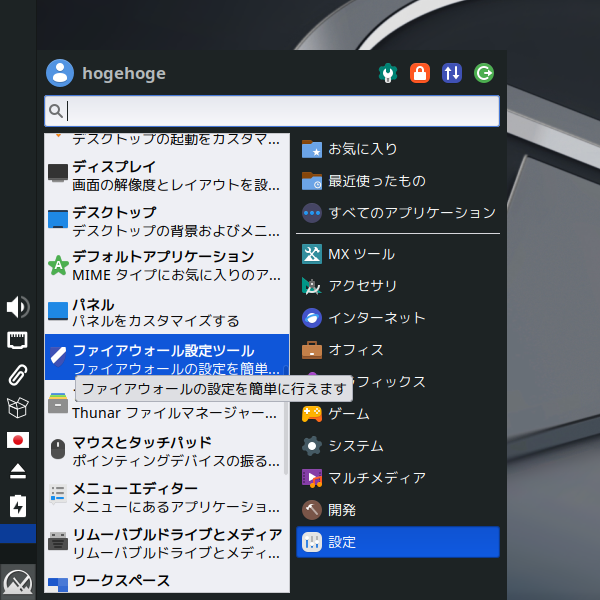
Task: Open ゲーム games category
Action: click(398, 414)
